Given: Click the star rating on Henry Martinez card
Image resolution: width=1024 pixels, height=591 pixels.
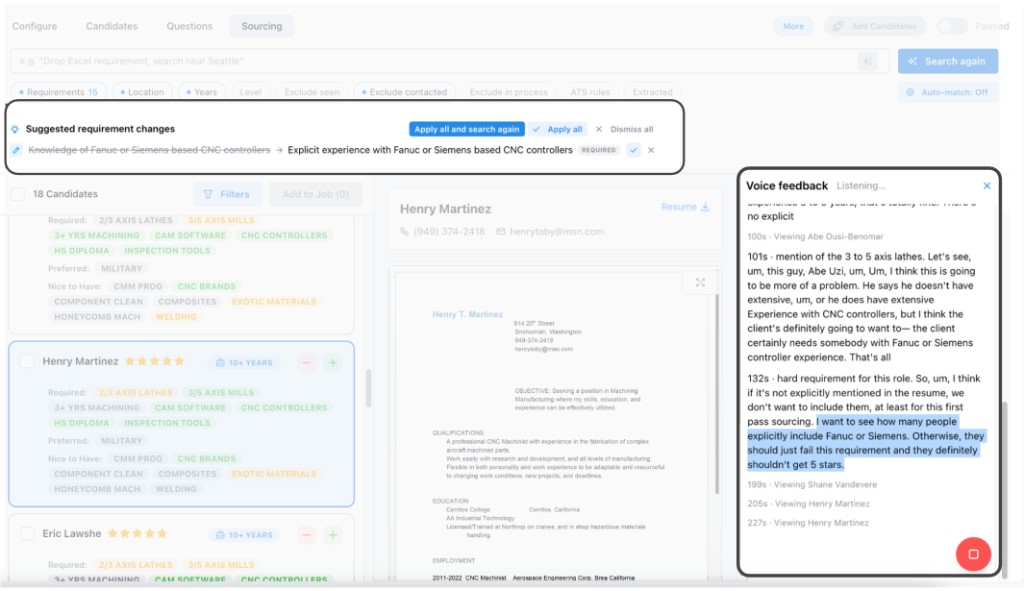Looking at the screenshot, I should tap(155, 361).
